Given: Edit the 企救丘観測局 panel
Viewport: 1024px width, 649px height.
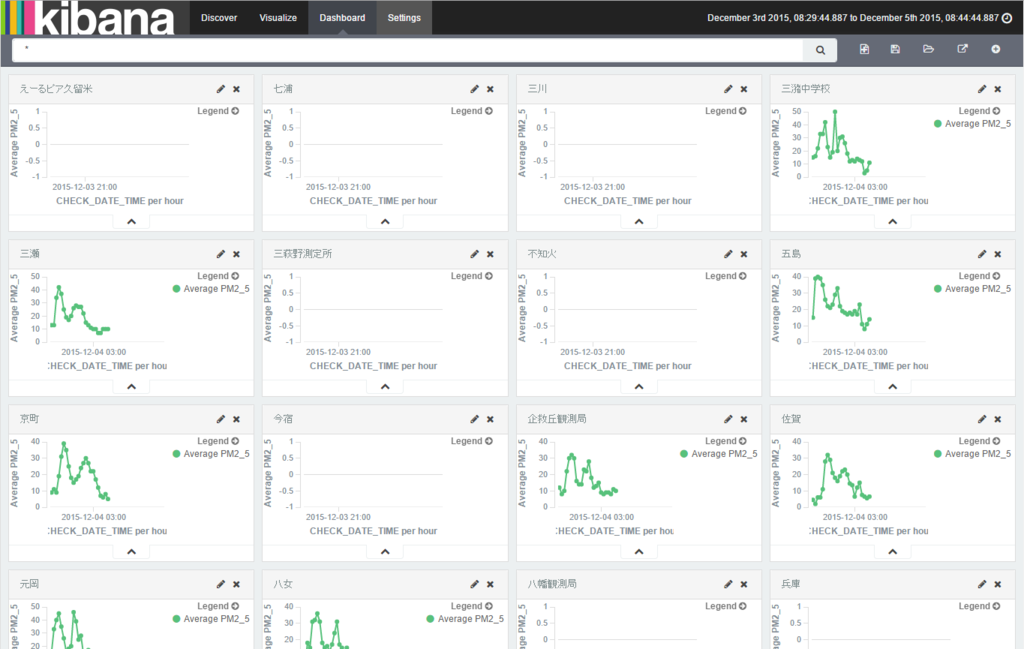Looking at the screenshot, I should pyautogui.click(x=728, y=419).
